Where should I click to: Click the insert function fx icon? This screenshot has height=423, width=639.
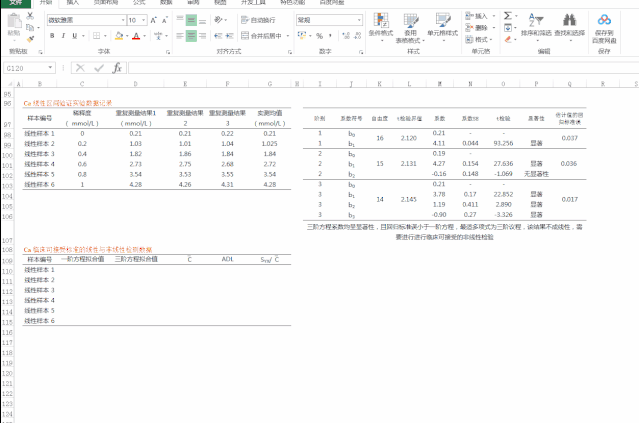[x=117, y=68]
